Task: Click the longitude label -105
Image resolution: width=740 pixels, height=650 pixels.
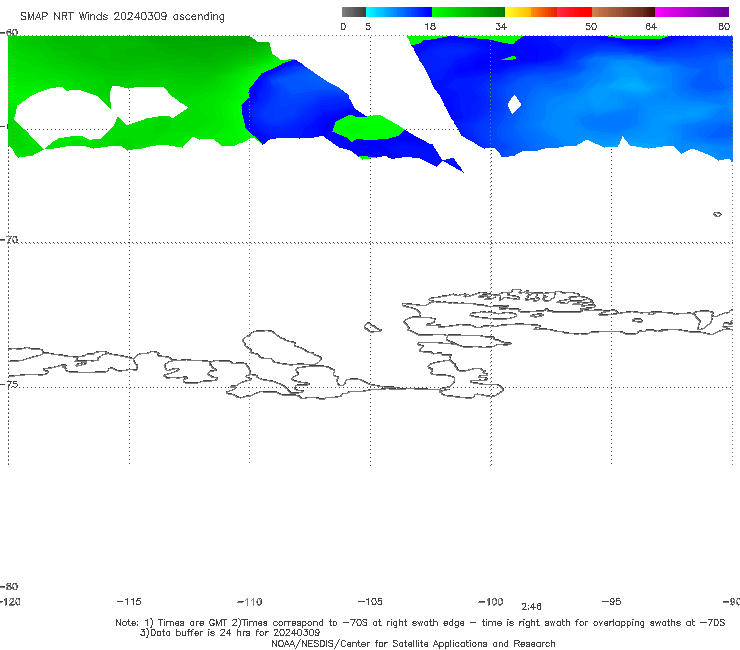Action: (x=370, y=601)
